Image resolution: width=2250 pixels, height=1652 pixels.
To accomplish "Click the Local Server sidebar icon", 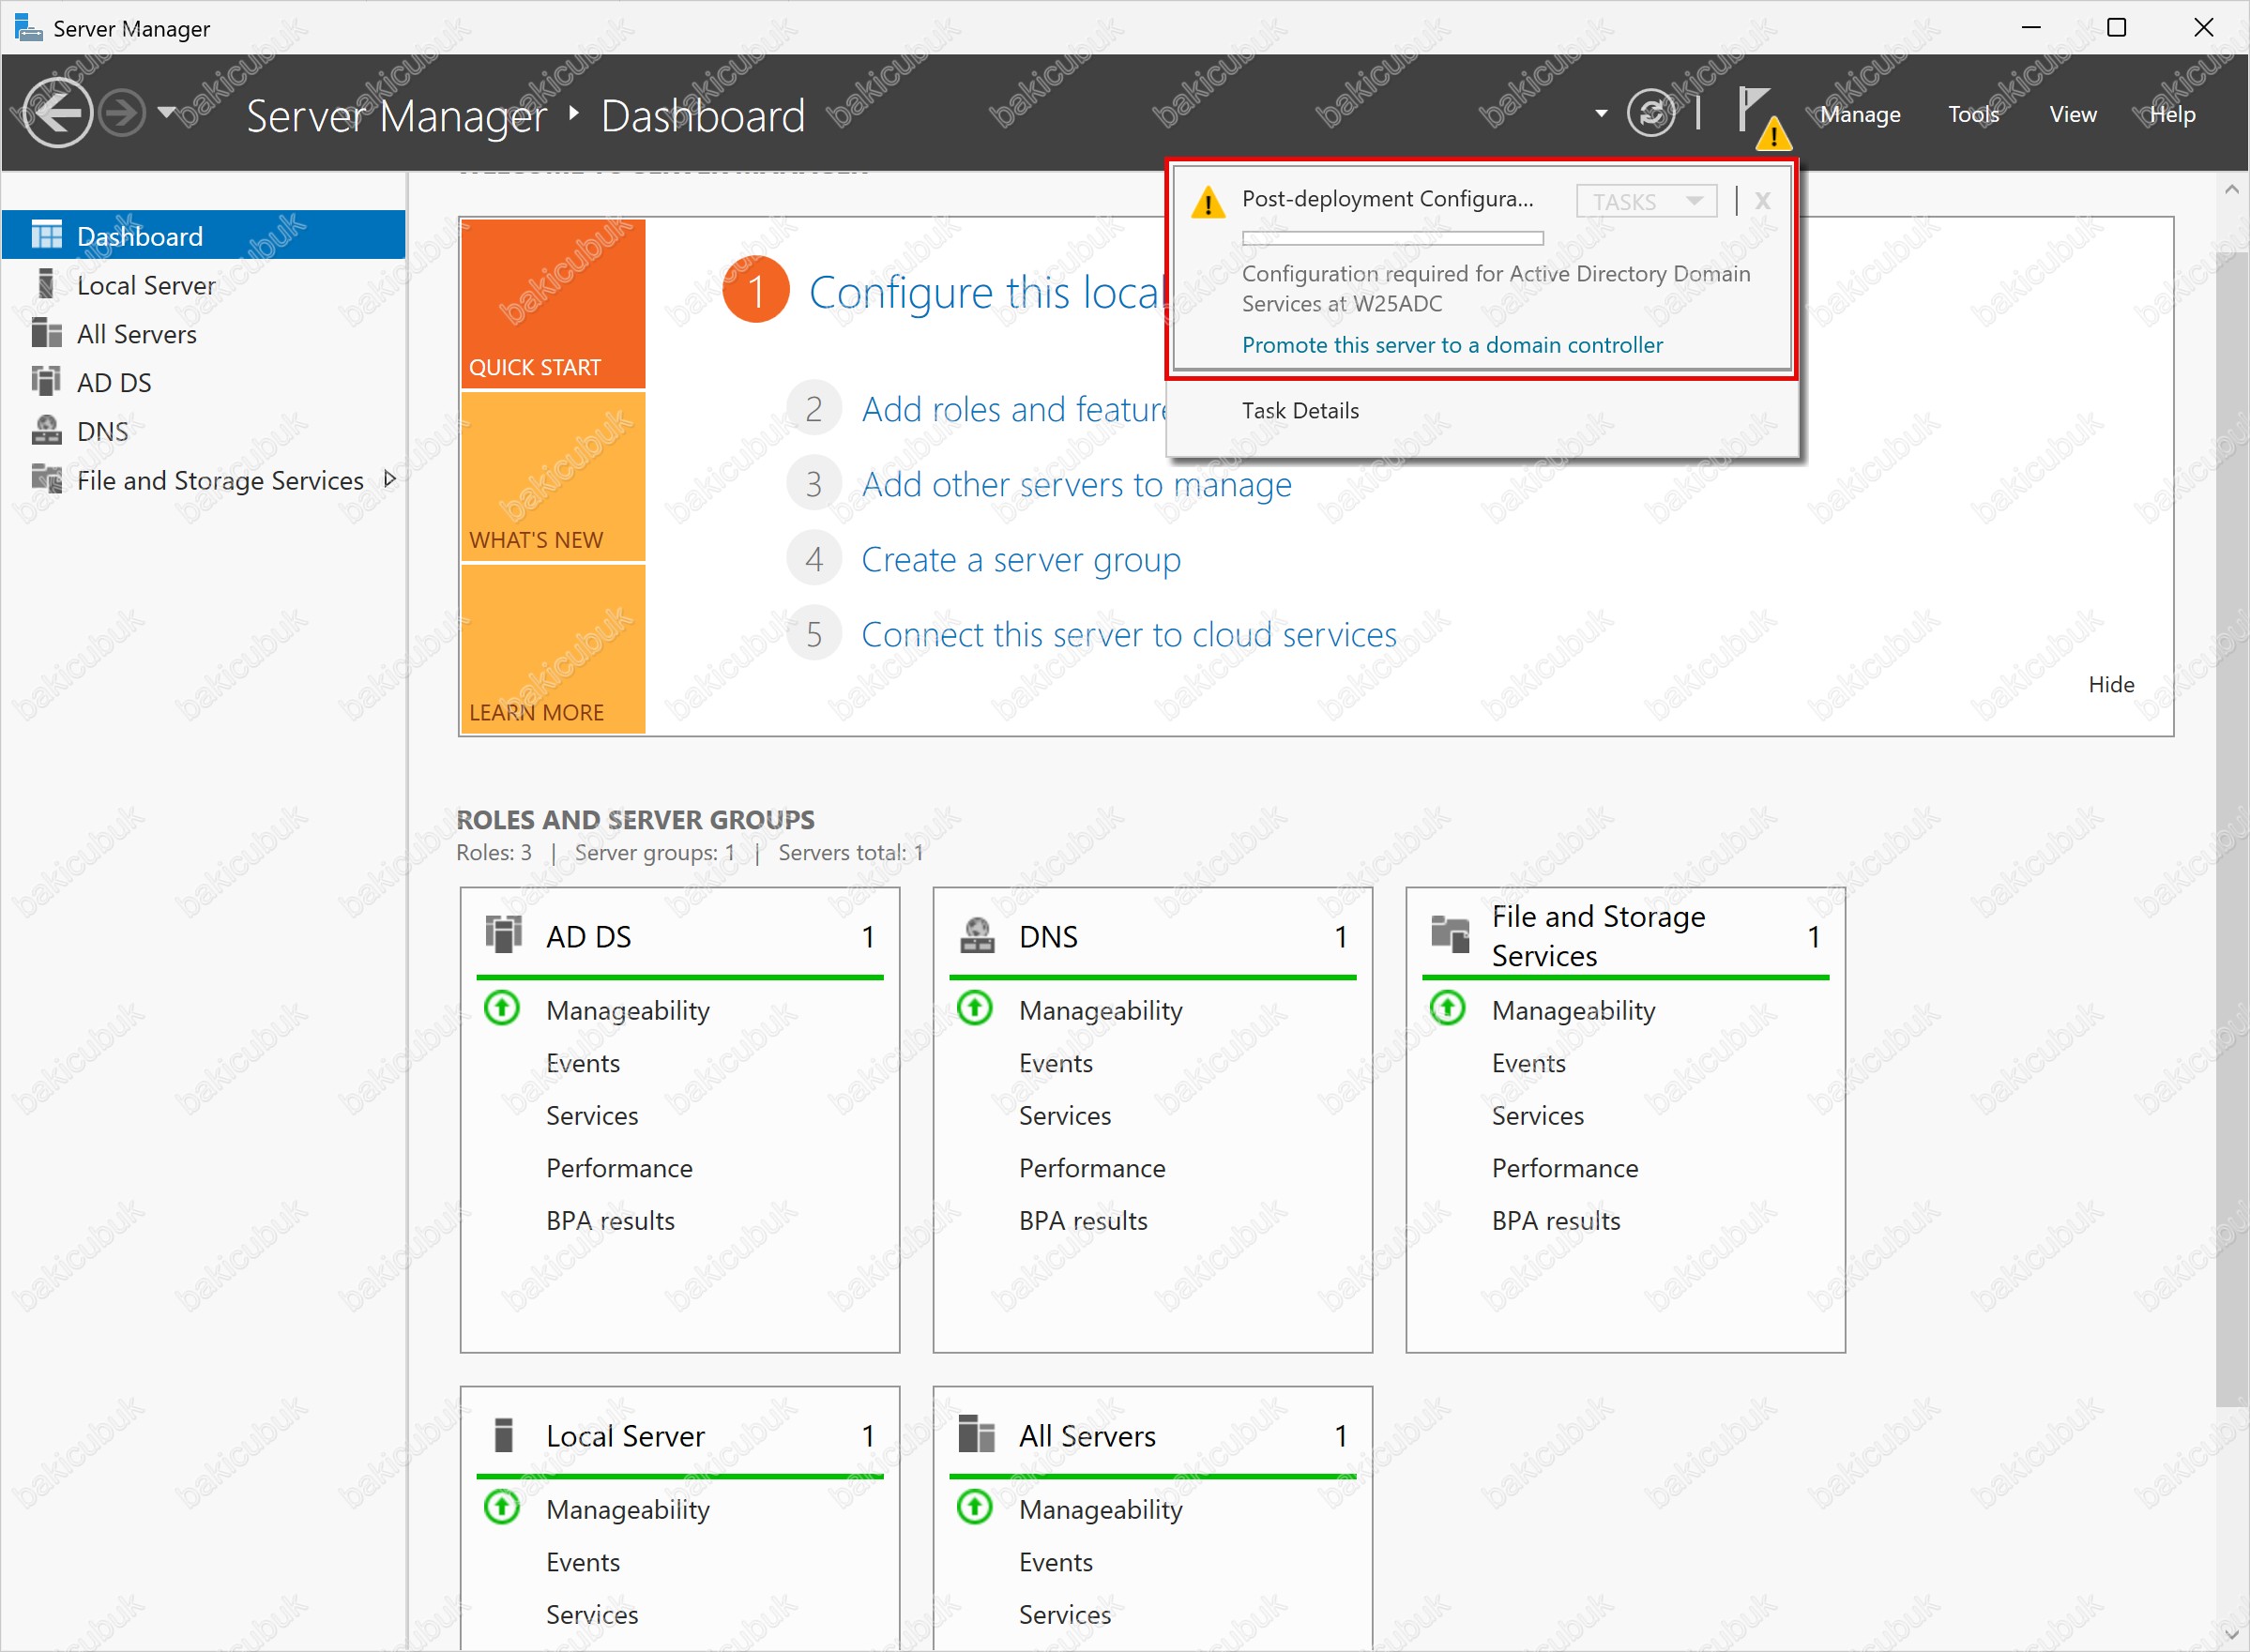I will click(46, 284).
